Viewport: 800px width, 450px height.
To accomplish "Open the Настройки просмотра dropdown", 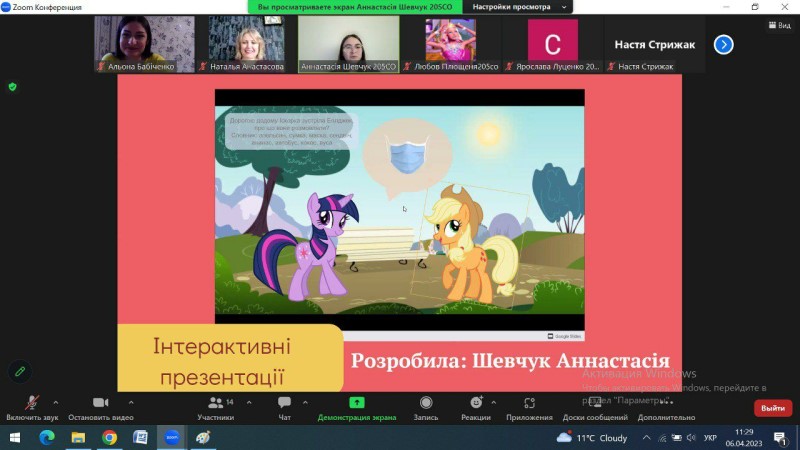I will click(518, 7).
